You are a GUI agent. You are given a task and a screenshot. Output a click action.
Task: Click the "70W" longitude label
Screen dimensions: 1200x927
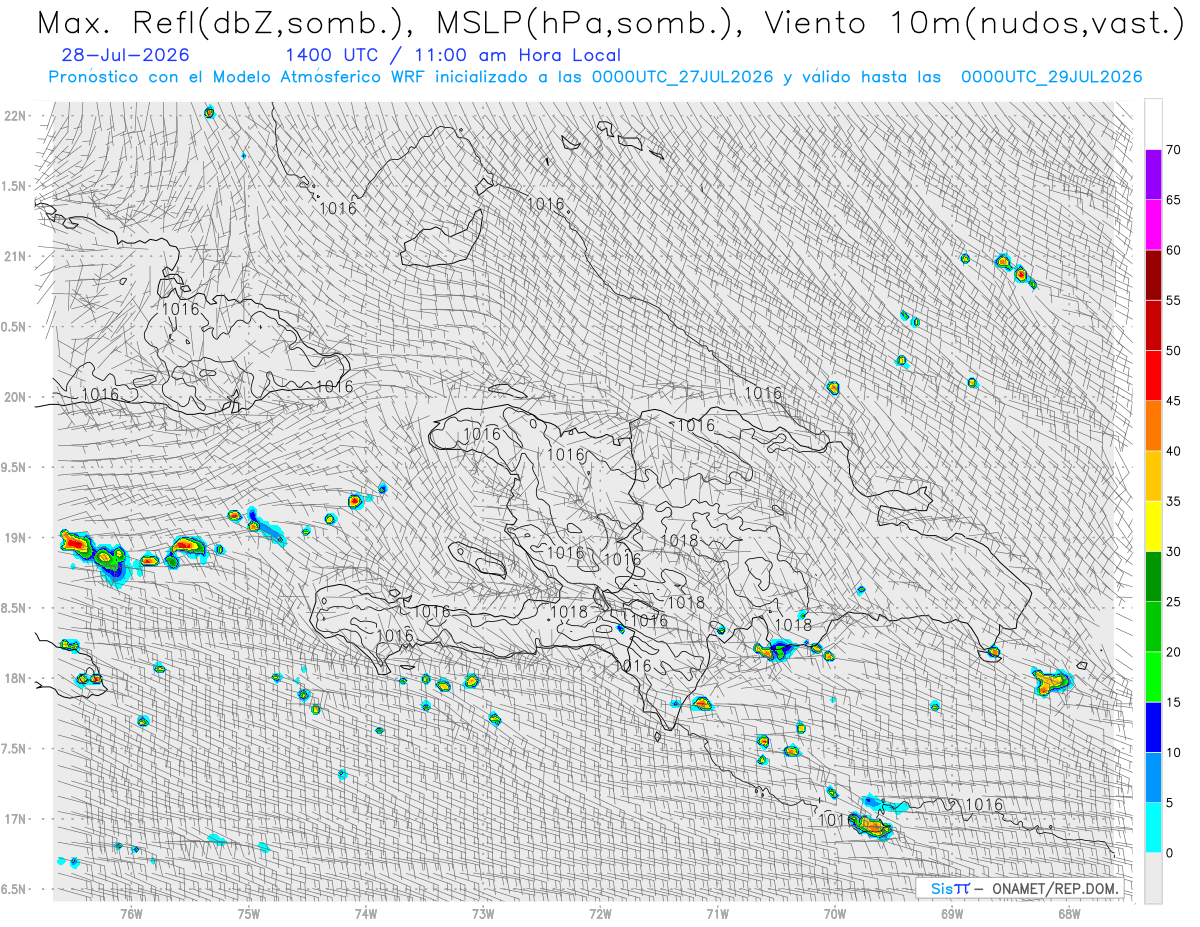click(834, 912)
